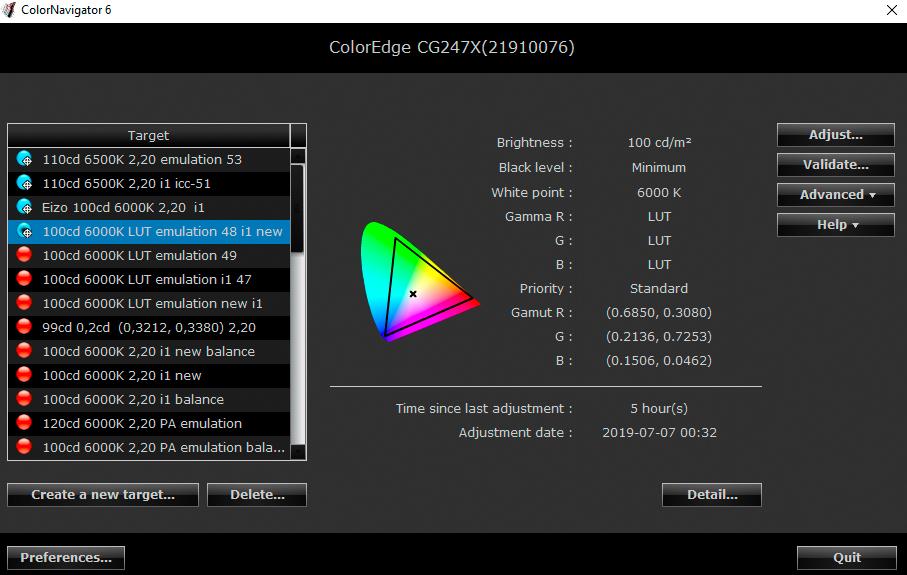Image resolution: width=907 pixels, height=575 pixels.
Task: Click the ColorNavigator 6 app icon in title bar
Action: click(9, 10)
